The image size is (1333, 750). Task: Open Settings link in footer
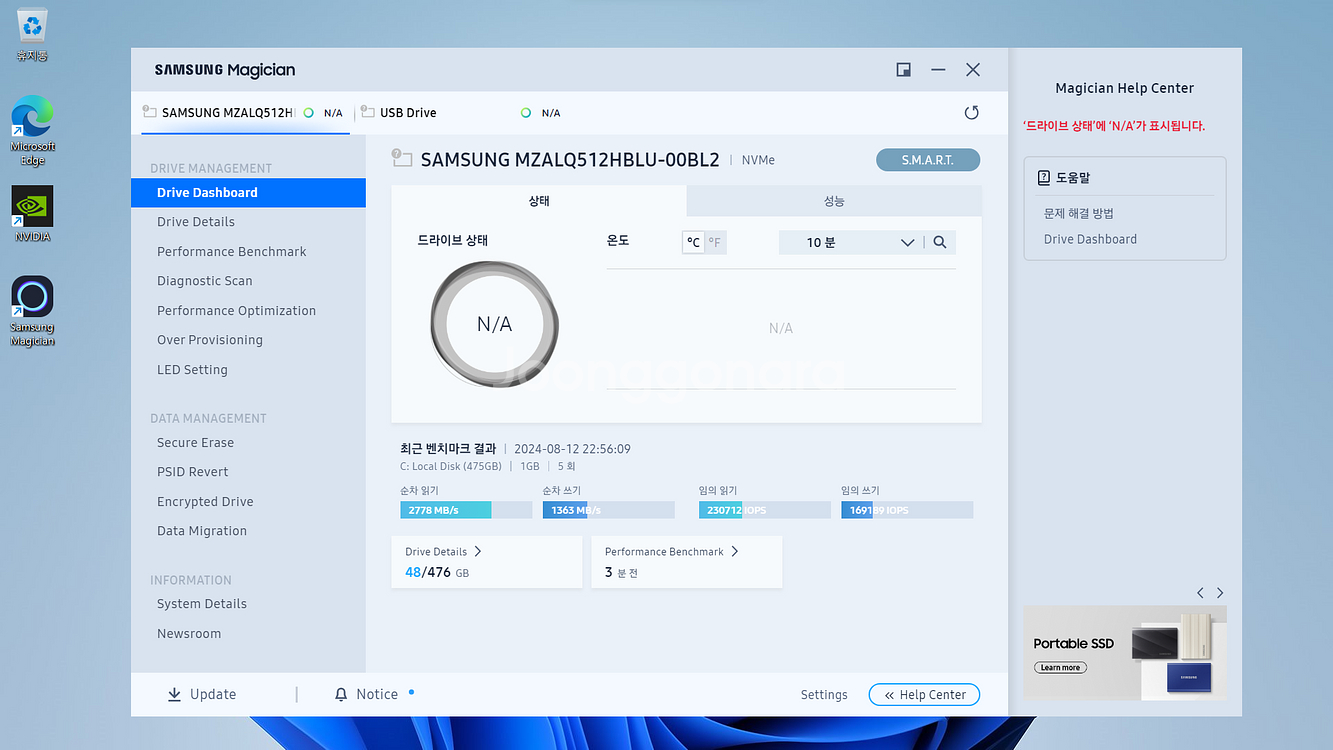pos(824,695)
